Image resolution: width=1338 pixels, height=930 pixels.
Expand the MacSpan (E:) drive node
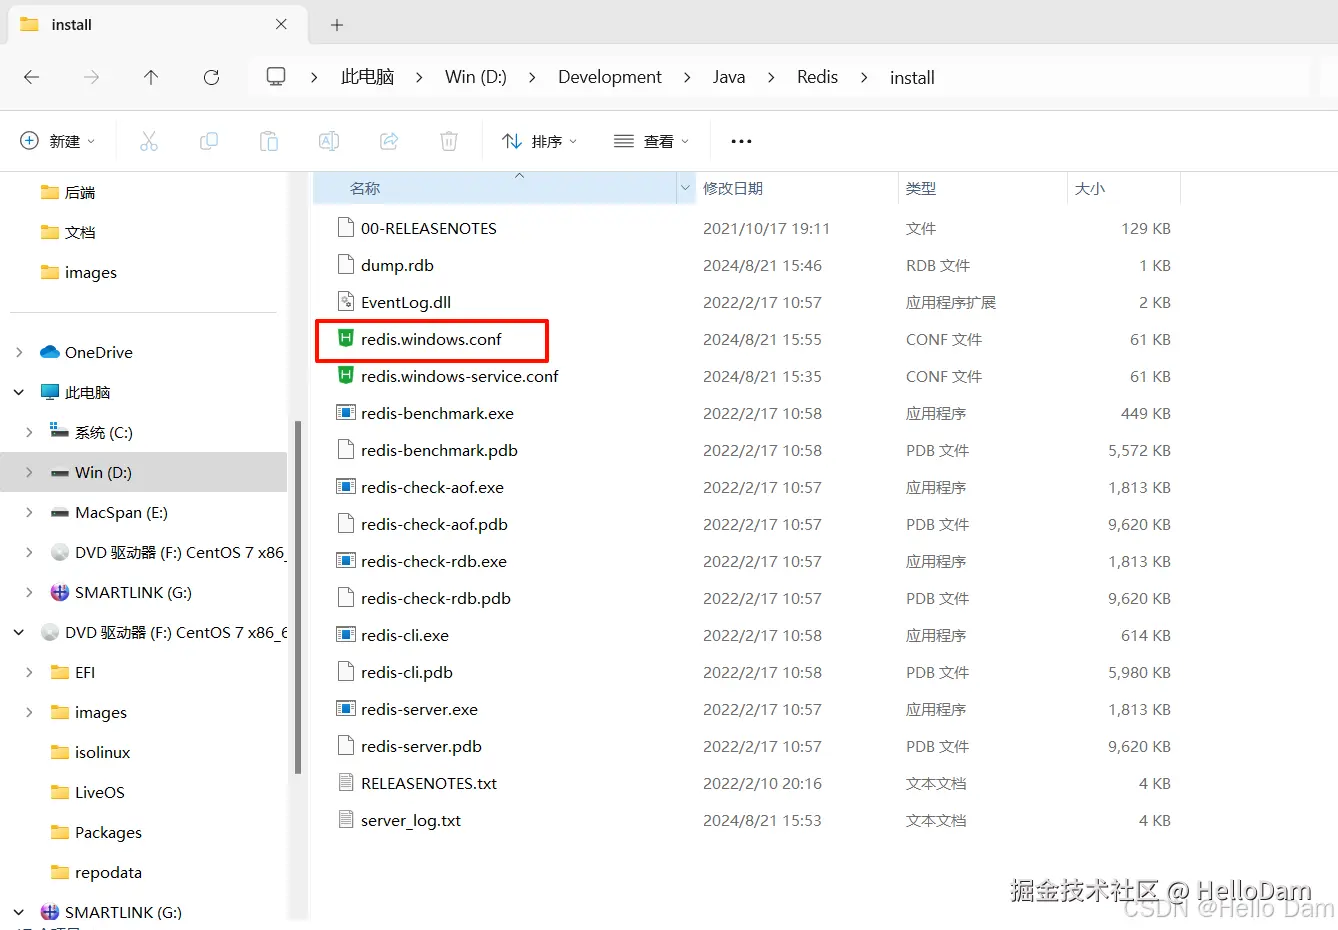29,512
